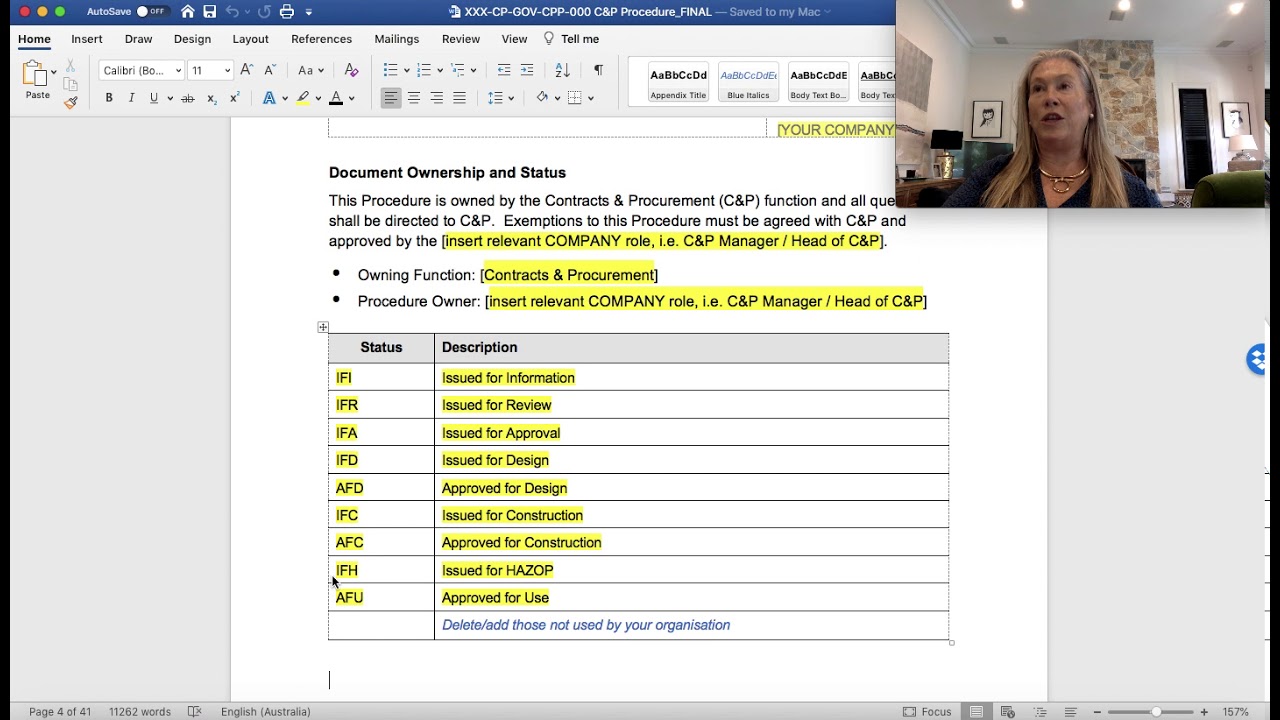Click the Line Spacing icon

495,98
